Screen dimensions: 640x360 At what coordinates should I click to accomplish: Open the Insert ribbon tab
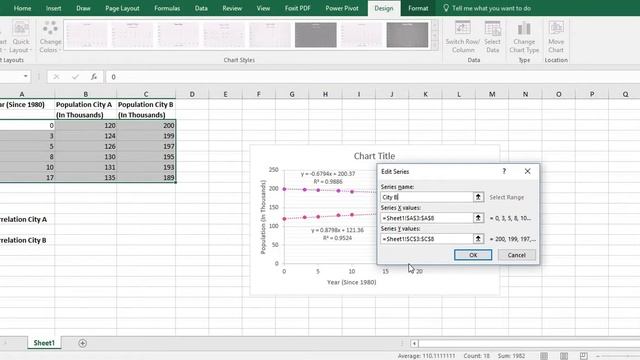tap(53, 8)
